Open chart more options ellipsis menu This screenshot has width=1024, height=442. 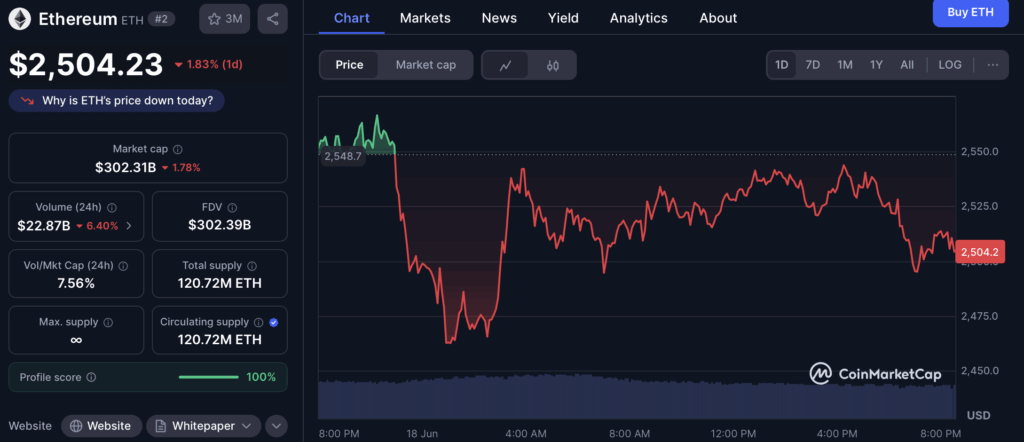coord(992,65)
